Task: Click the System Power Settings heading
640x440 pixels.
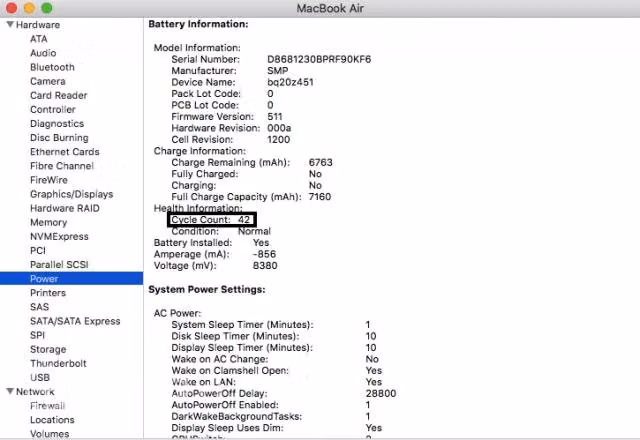Action: [x=207, y=289]
